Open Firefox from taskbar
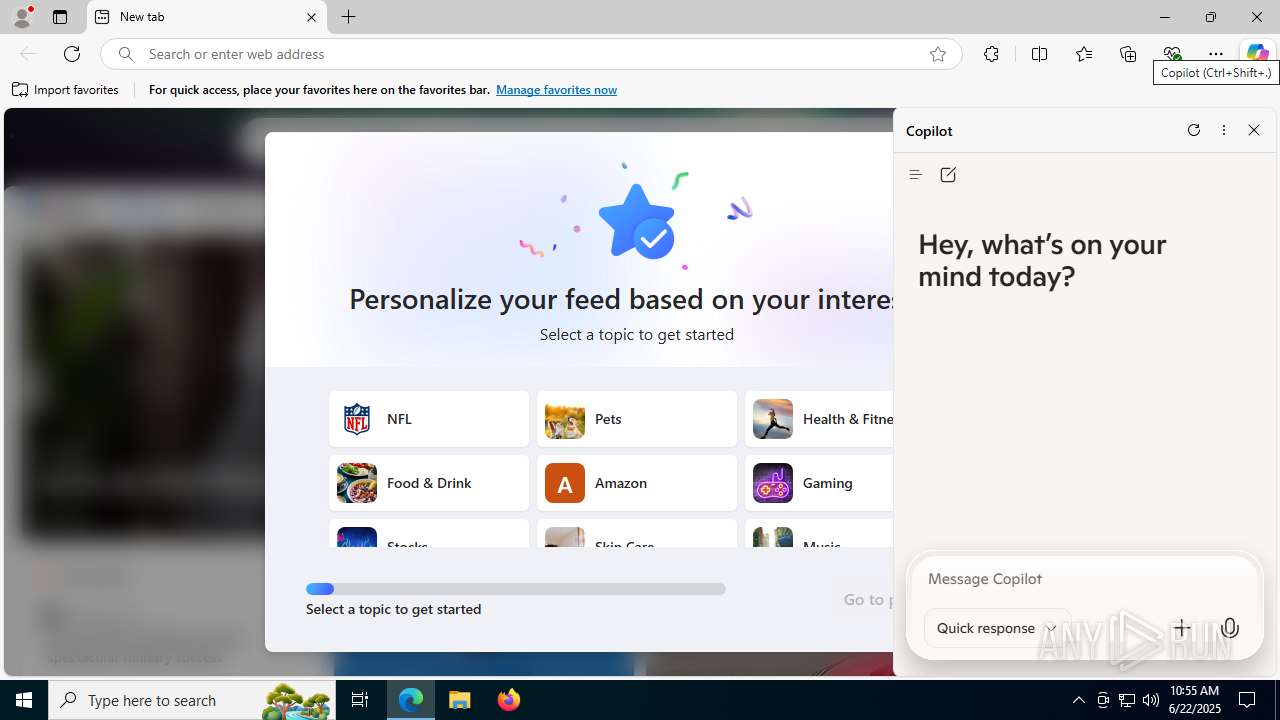The width and height of the screenshot is (1280, 720). tap(509, 700)
